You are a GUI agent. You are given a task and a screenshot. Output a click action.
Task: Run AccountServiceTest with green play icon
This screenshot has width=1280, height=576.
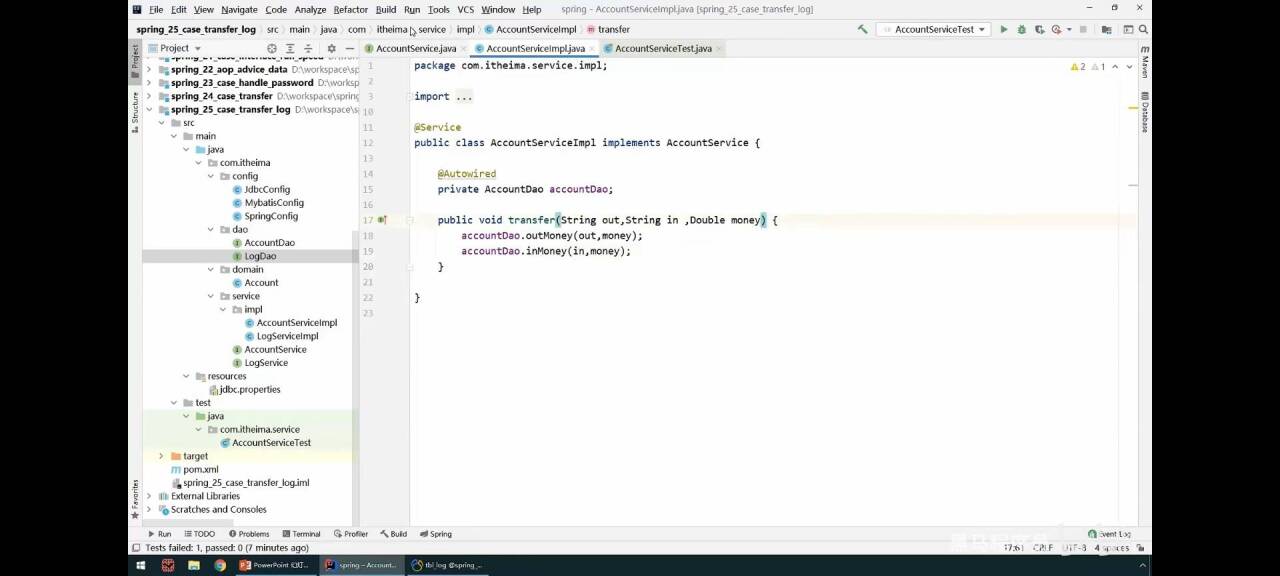[1004, 30]
